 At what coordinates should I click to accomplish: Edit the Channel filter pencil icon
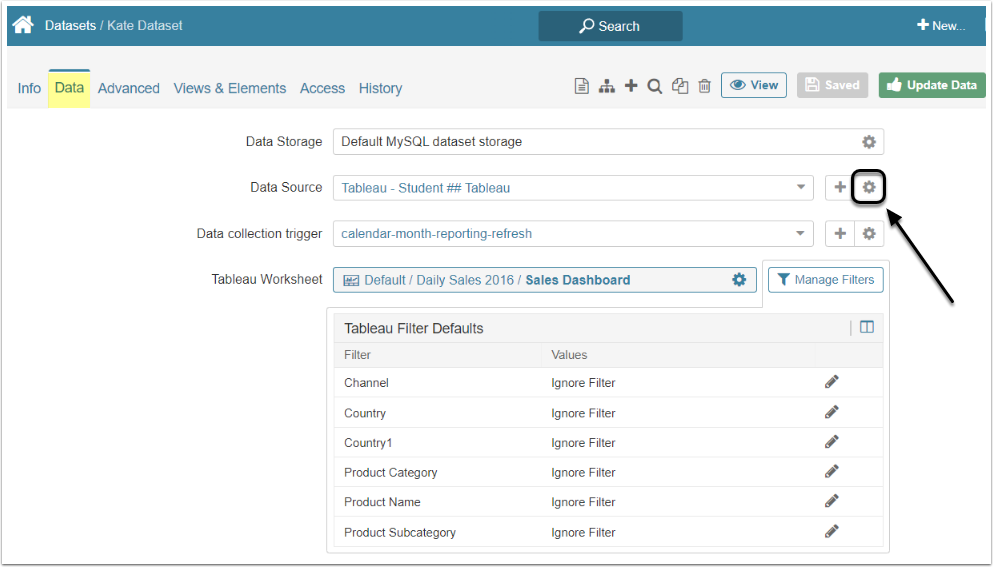(x=831, y=382)
